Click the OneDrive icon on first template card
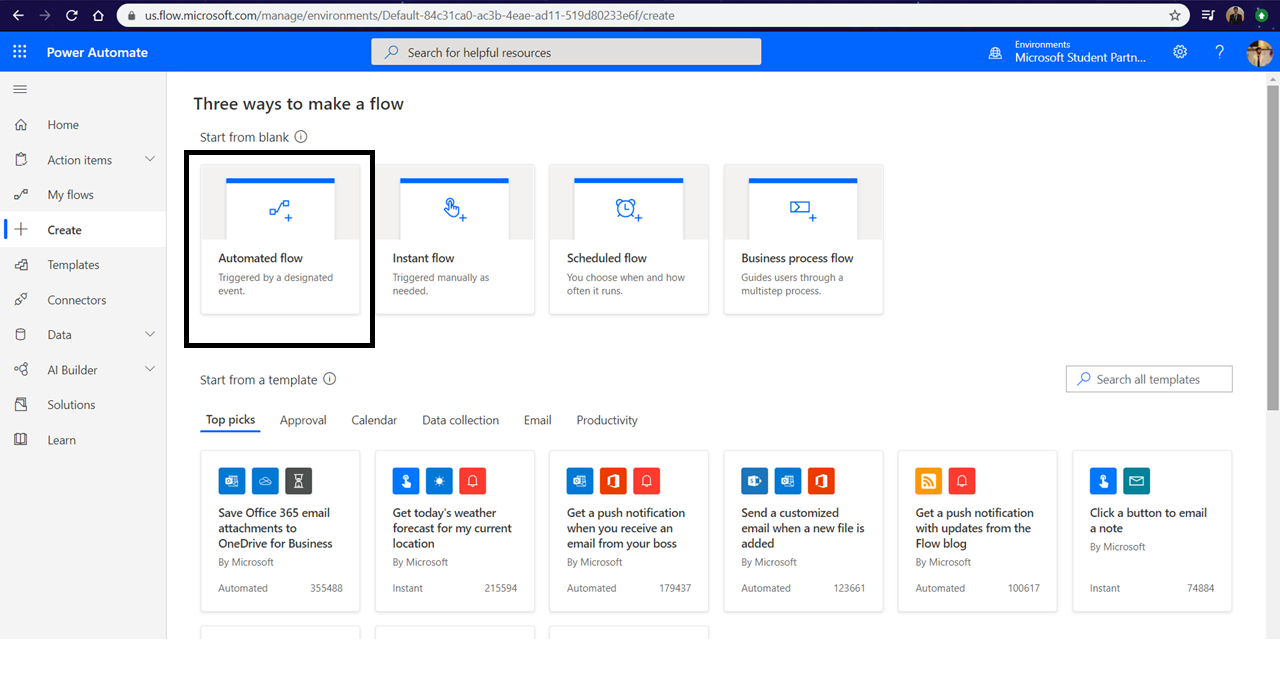Screen dimensions: 1280x689 click(x=265, y=481)
